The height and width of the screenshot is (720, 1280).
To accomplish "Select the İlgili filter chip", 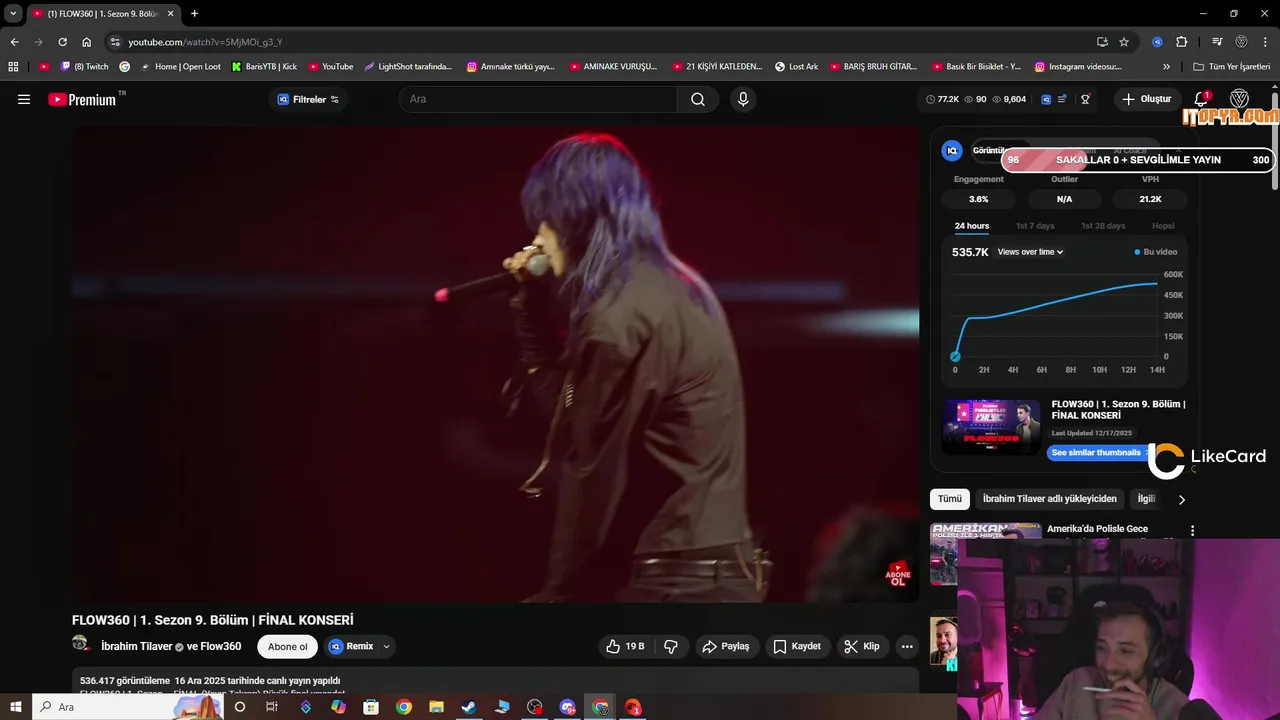I will click(1146, 499).
